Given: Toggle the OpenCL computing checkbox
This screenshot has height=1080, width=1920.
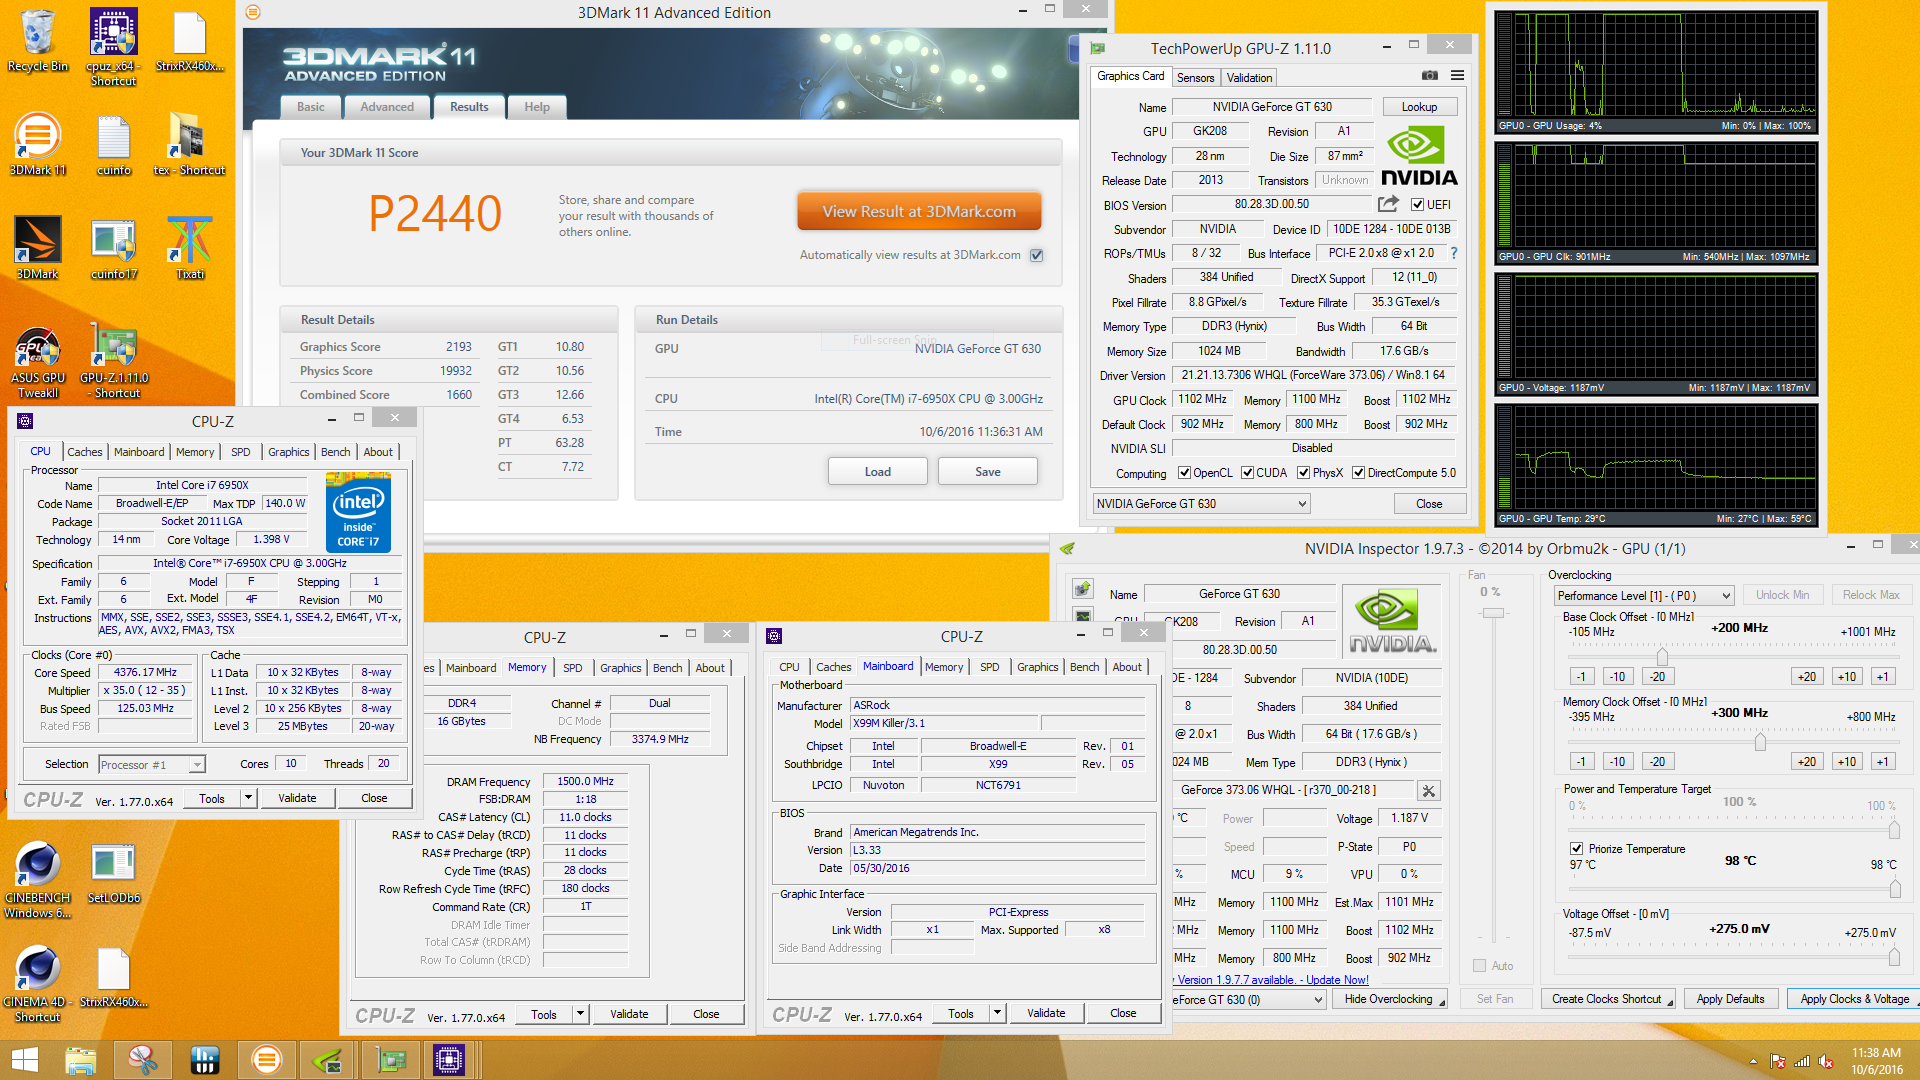Looking at the screenshot, I should click(x=1185, y=473).
